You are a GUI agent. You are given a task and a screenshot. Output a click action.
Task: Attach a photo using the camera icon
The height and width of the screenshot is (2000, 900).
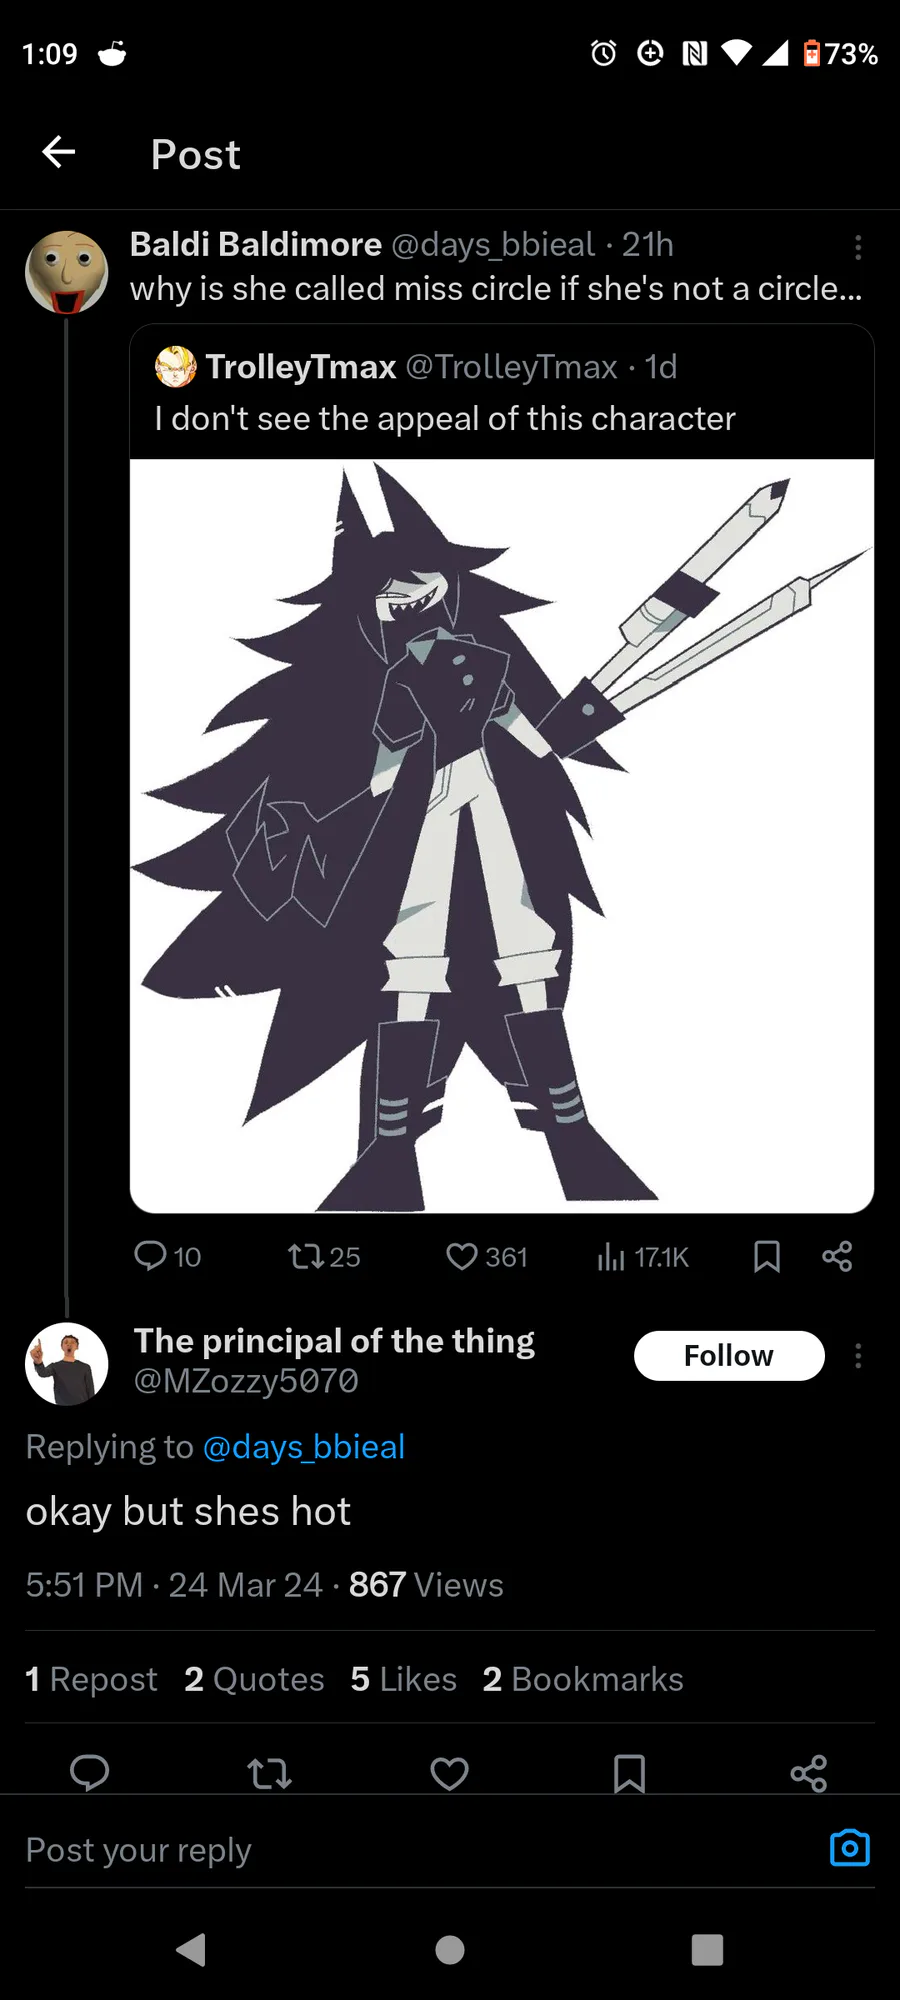pos(849,1848)
